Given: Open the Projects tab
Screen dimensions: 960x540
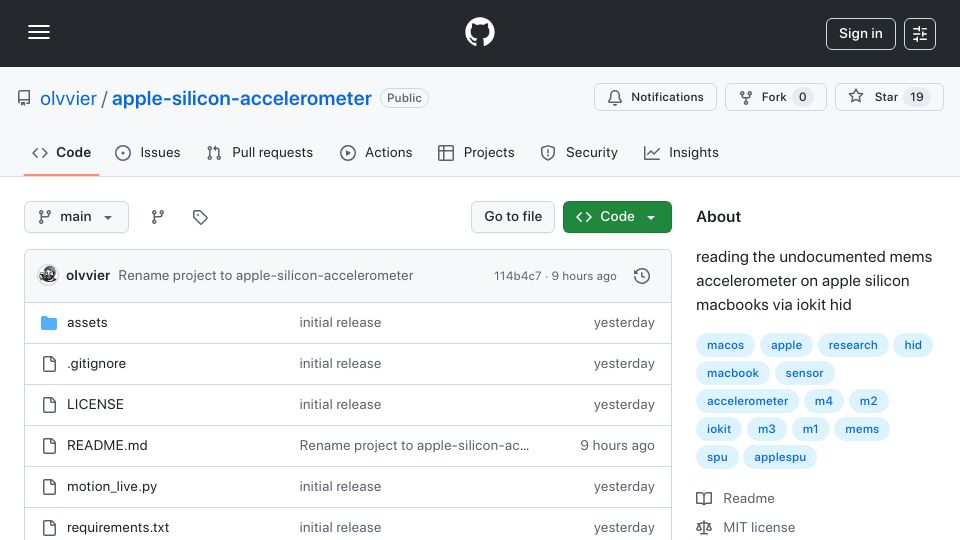Looking at the screenshot, I should (476, 152).
